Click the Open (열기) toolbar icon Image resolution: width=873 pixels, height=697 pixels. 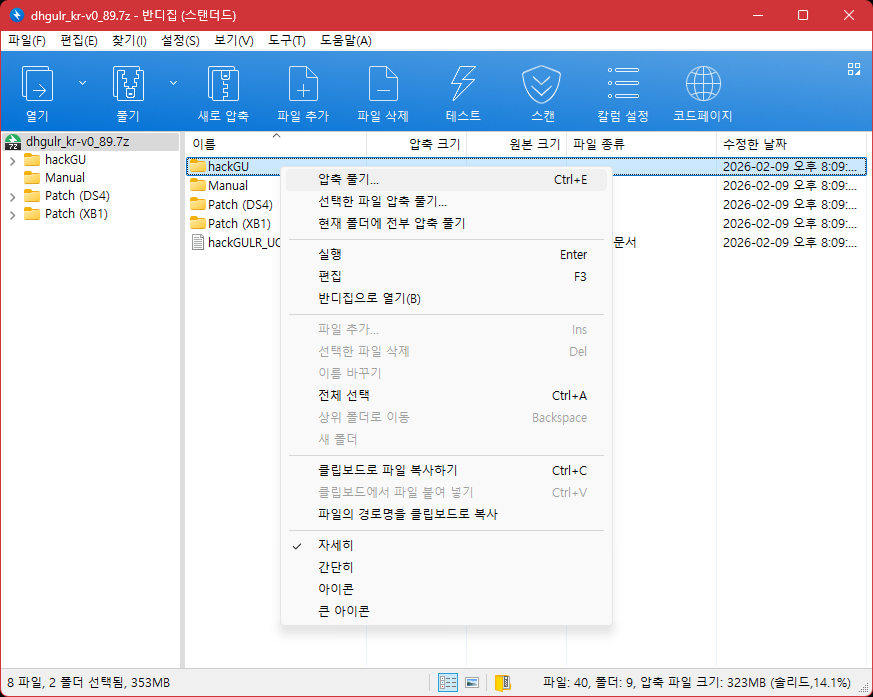(x=37, y=84)
